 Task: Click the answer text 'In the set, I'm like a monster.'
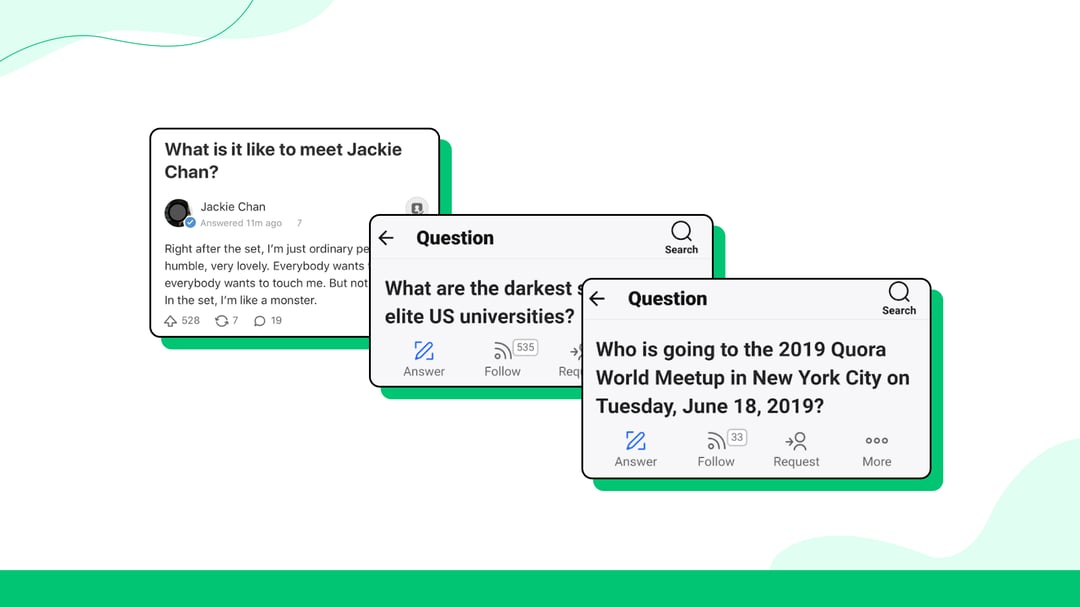click(240, 300)
